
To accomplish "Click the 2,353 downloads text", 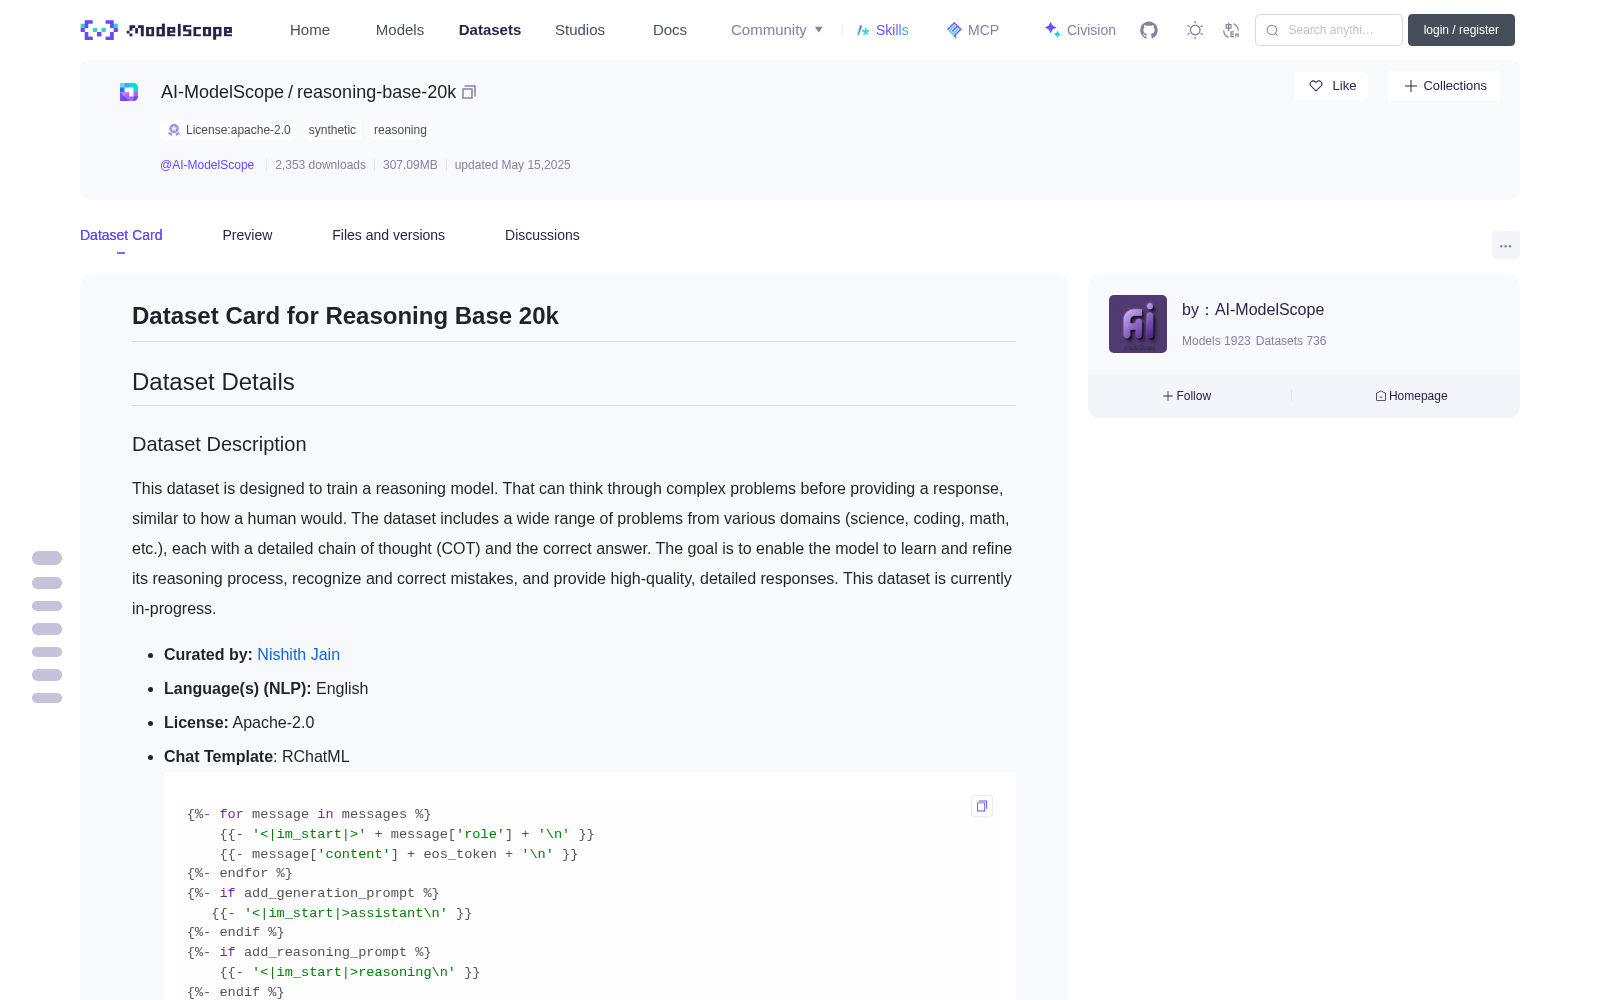I will tap(320, 165).
